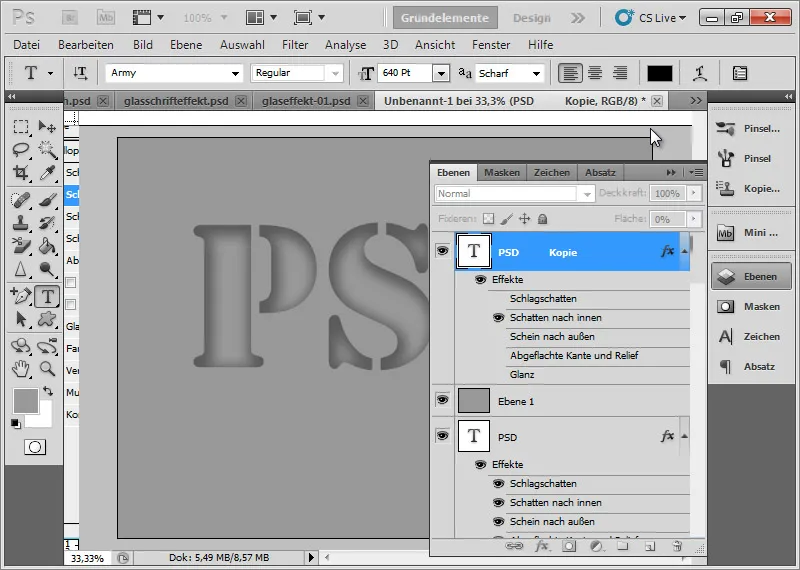Viewport: 800px width, 570px height.
Task: Select the Zoom tool
Action: [47, 369]
